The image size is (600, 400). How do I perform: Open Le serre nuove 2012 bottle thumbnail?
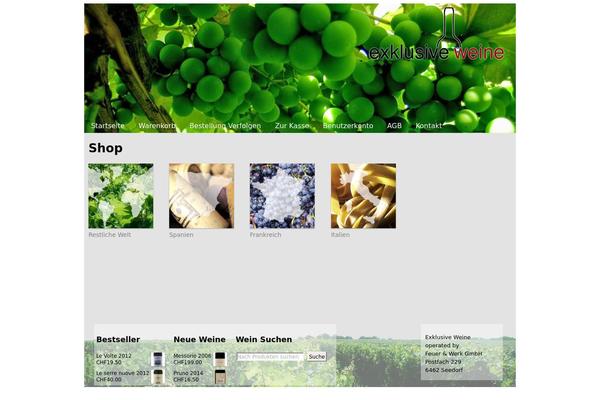[158, 377]
